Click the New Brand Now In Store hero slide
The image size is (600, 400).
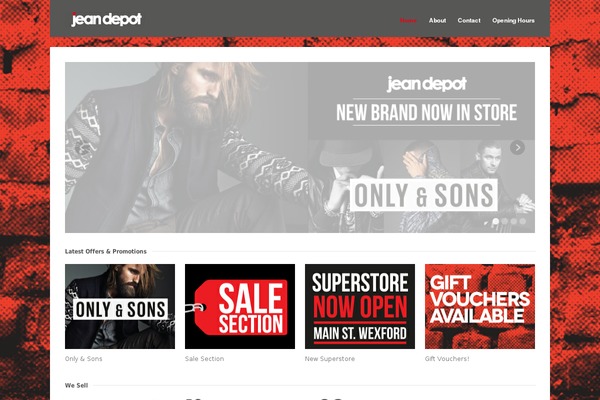[300, 147]
